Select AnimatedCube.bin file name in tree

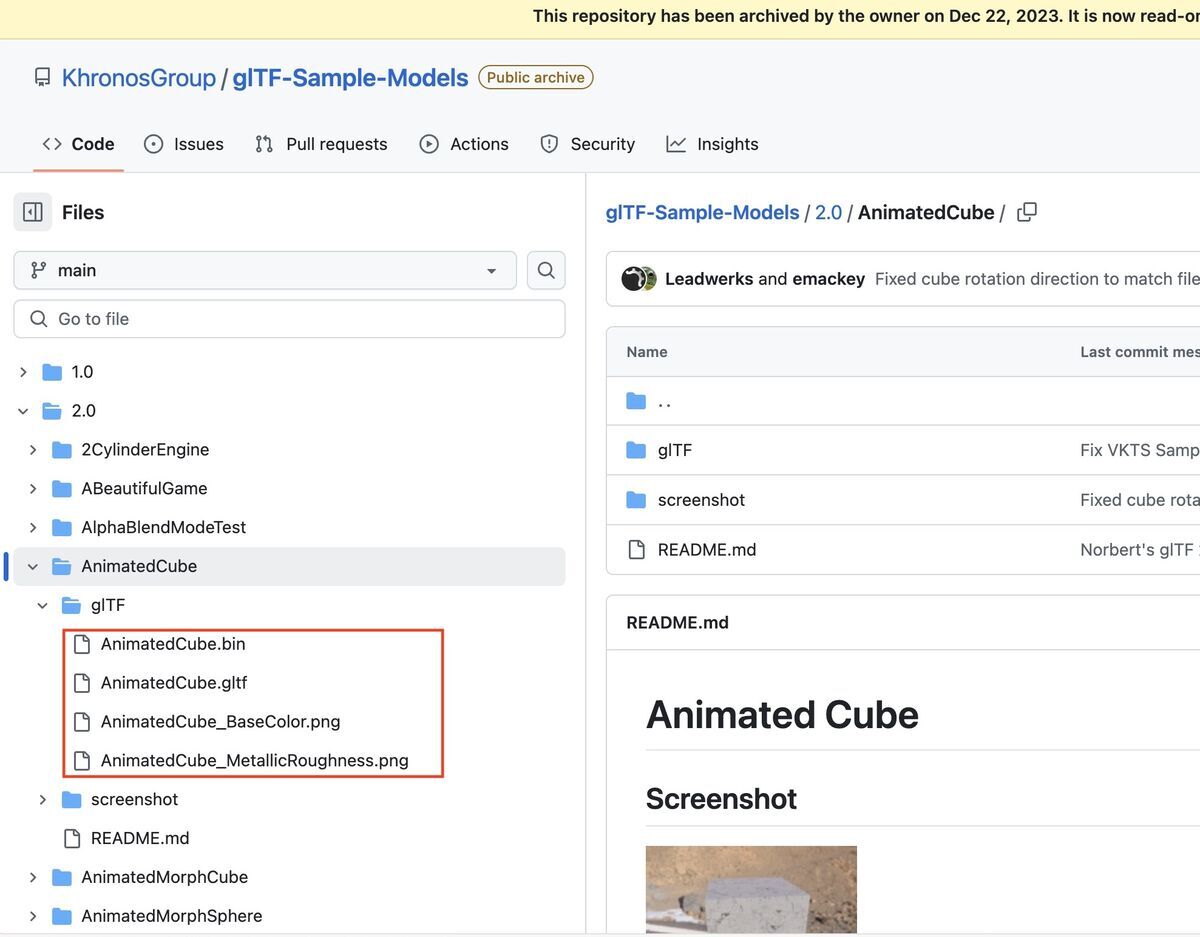point(173,644)
